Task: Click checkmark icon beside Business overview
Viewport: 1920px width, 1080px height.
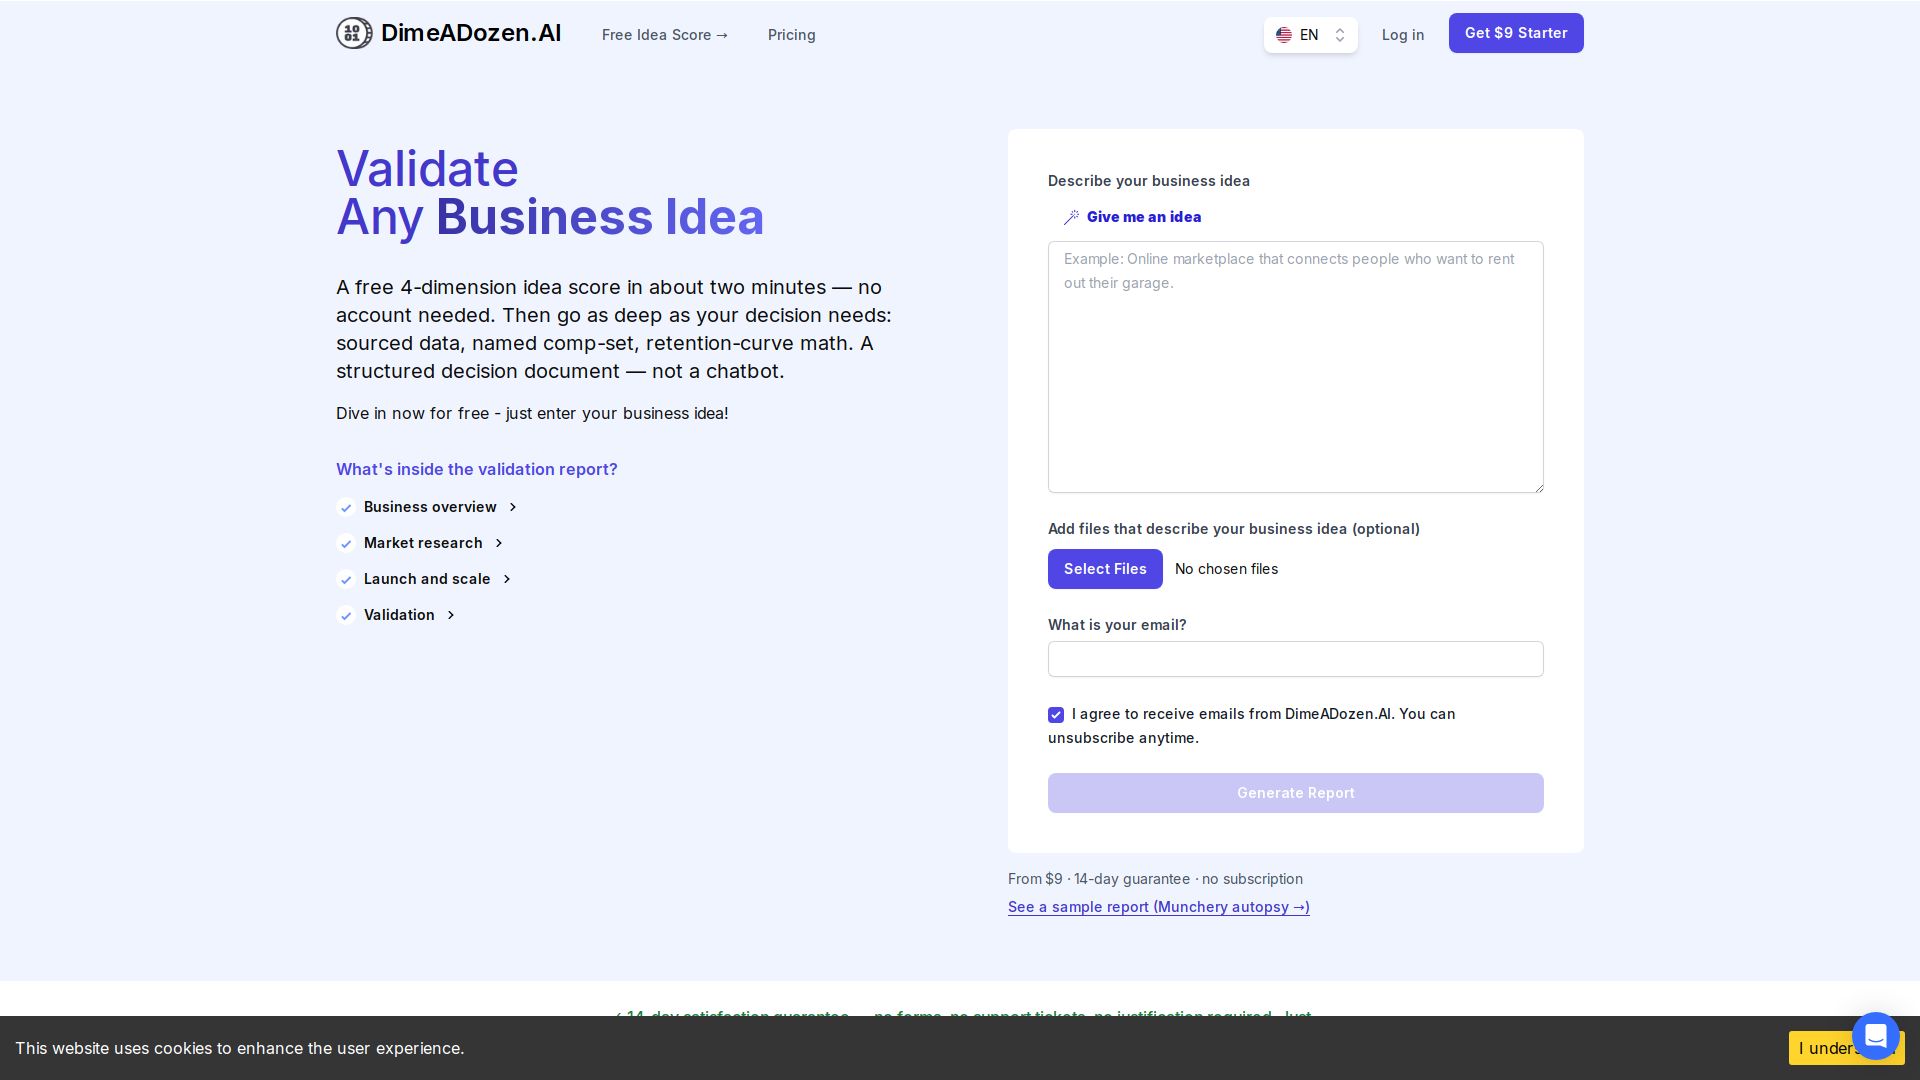Action: coord(346,508)
